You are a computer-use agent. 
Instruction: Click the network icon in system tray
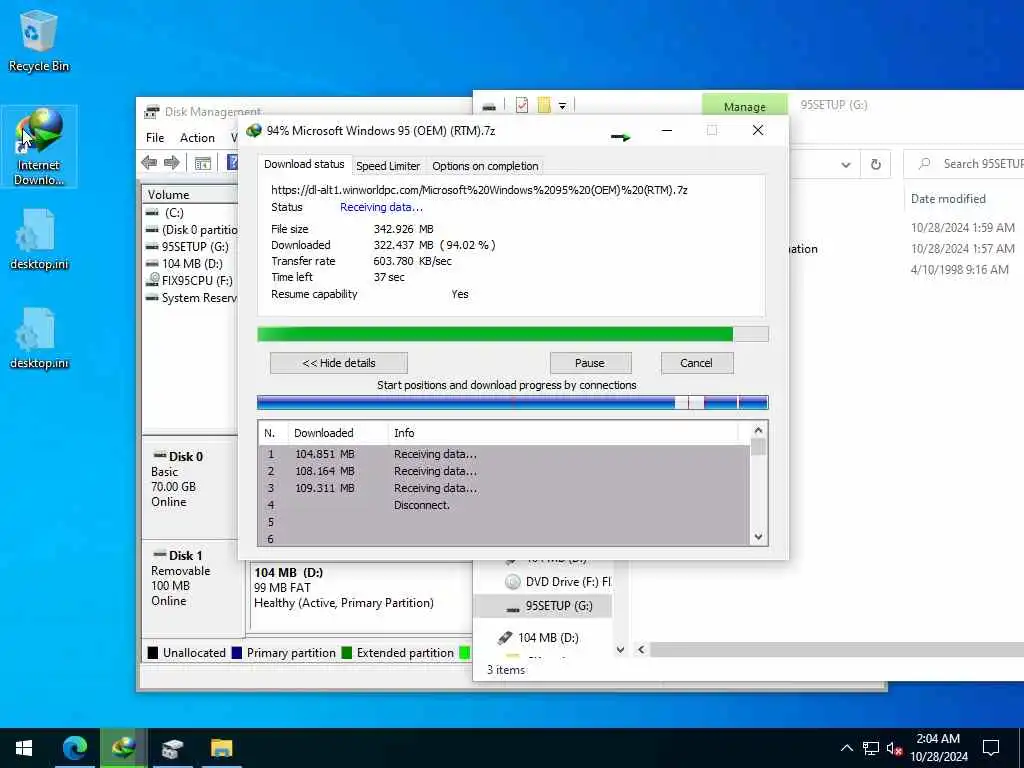(871, 748)
